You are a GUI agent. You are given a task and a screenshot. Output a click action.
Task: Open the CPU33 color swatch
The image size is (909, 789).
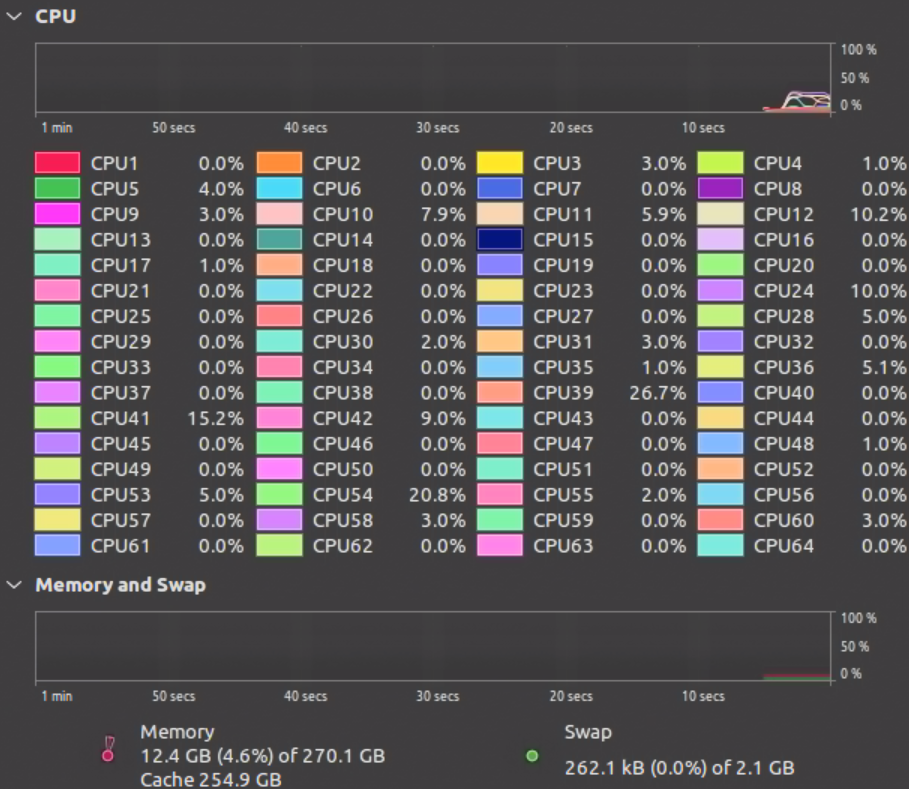point(57,367)
